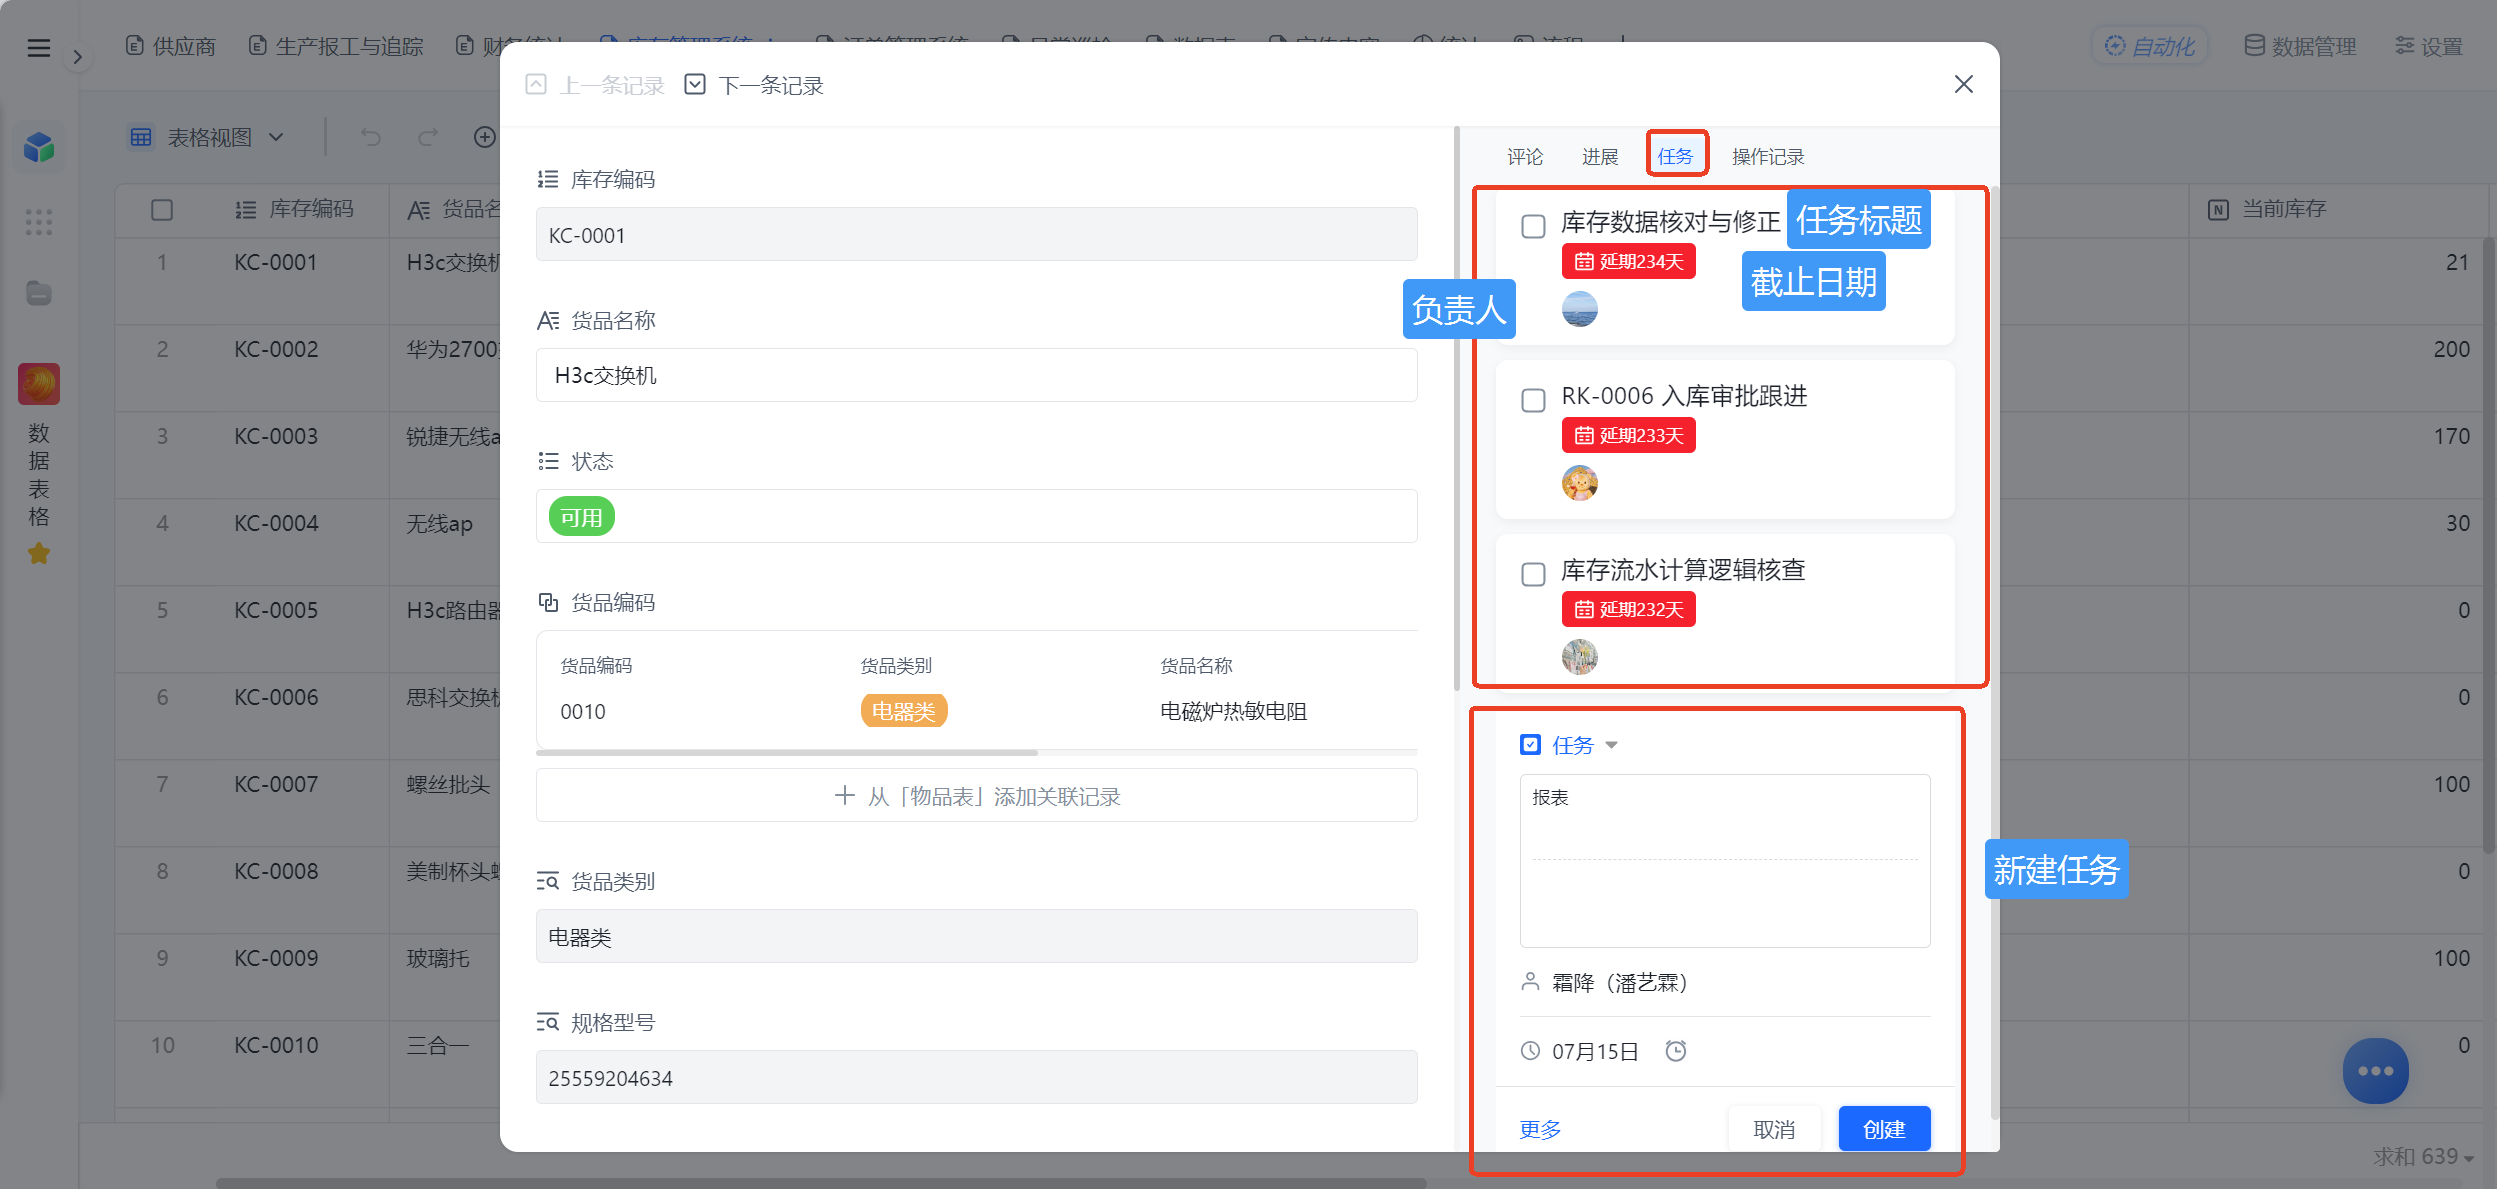This screenshot has width=2497, height=1189.
Task: Open 数据管理
Action: (x=2300, y=46)
